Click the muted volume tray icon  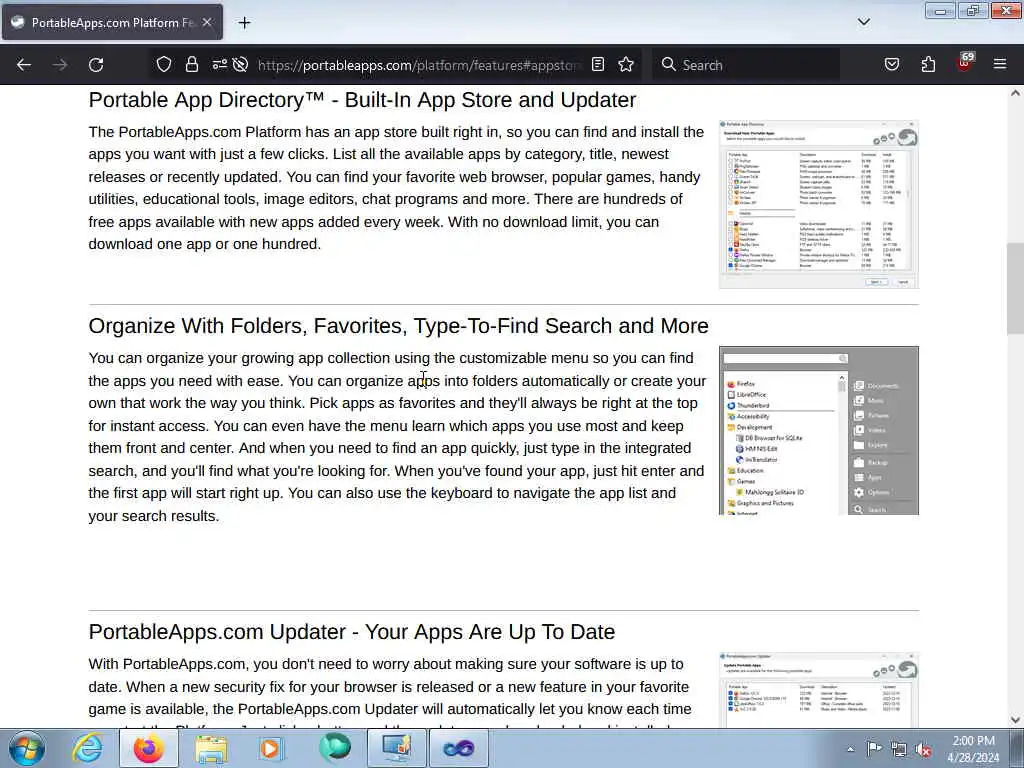click(x=923, y=750)
